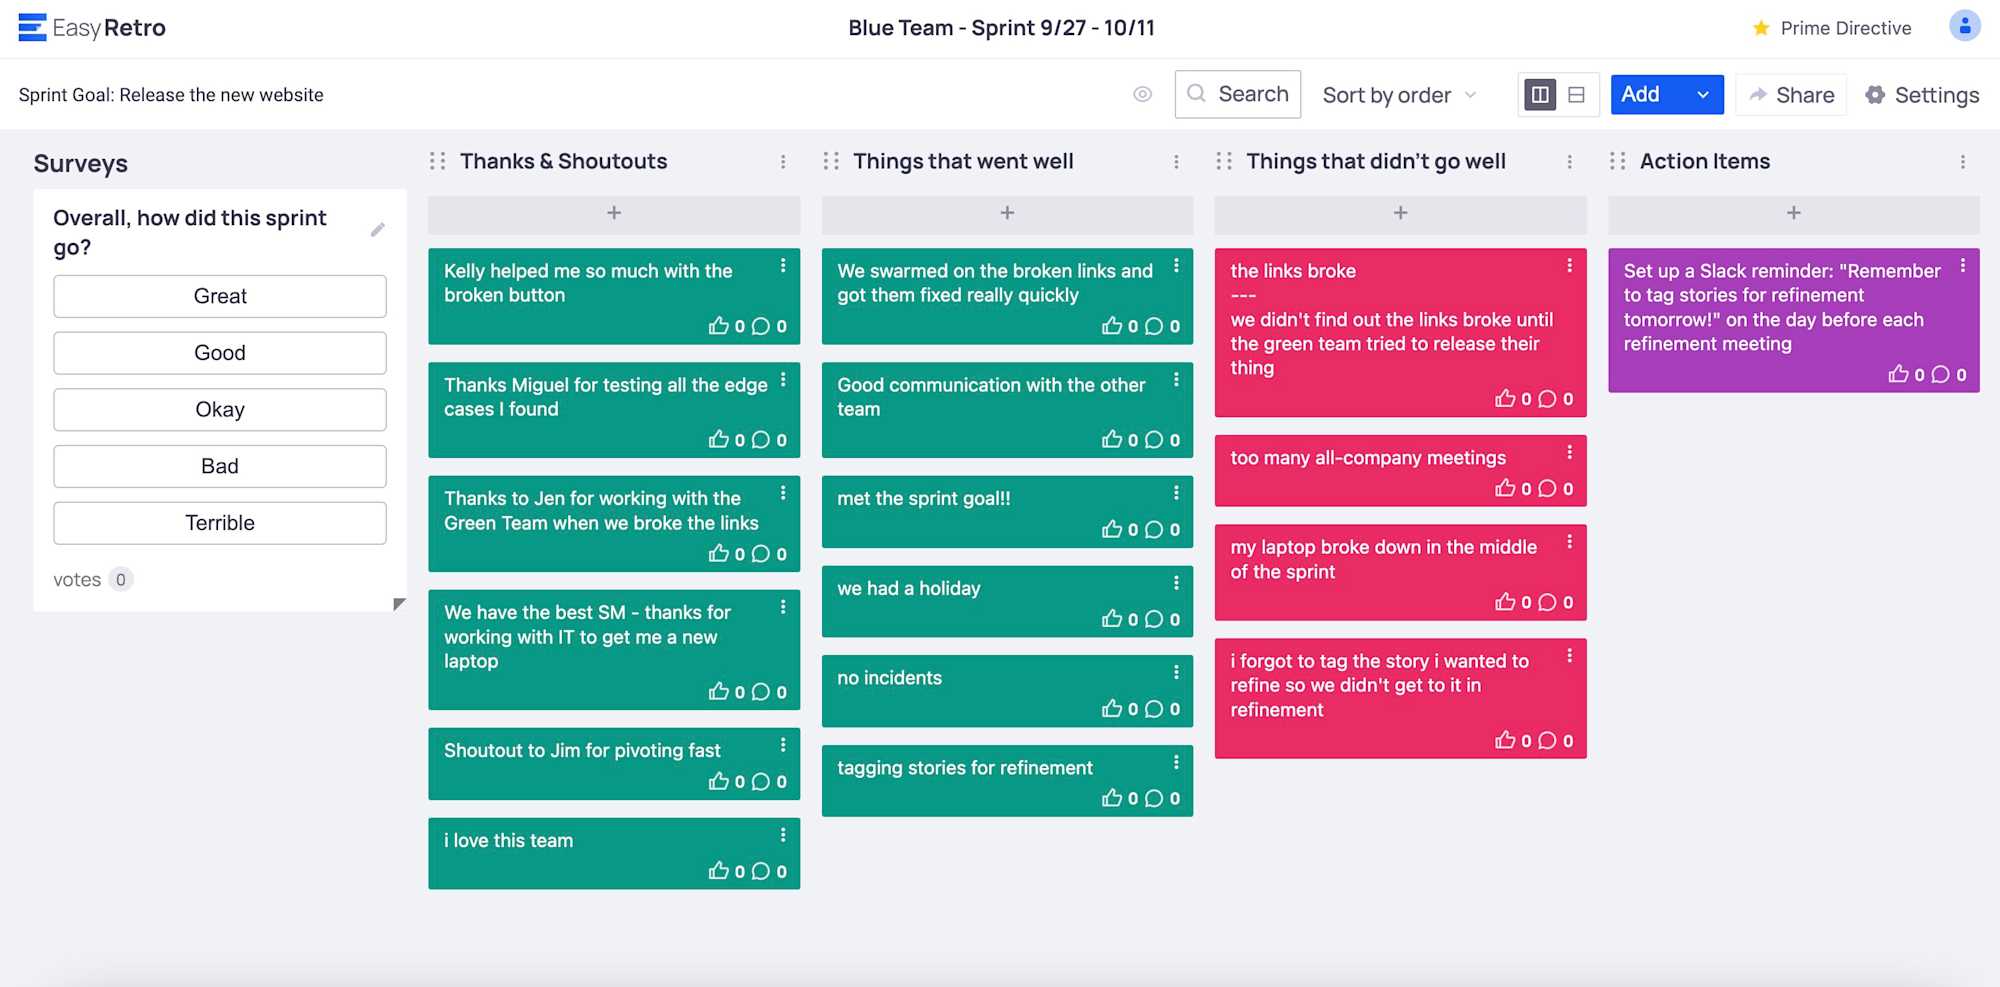Select the Search icon in the toolbar
The image size is (2000, 987).
click(x=1197, y=94)
